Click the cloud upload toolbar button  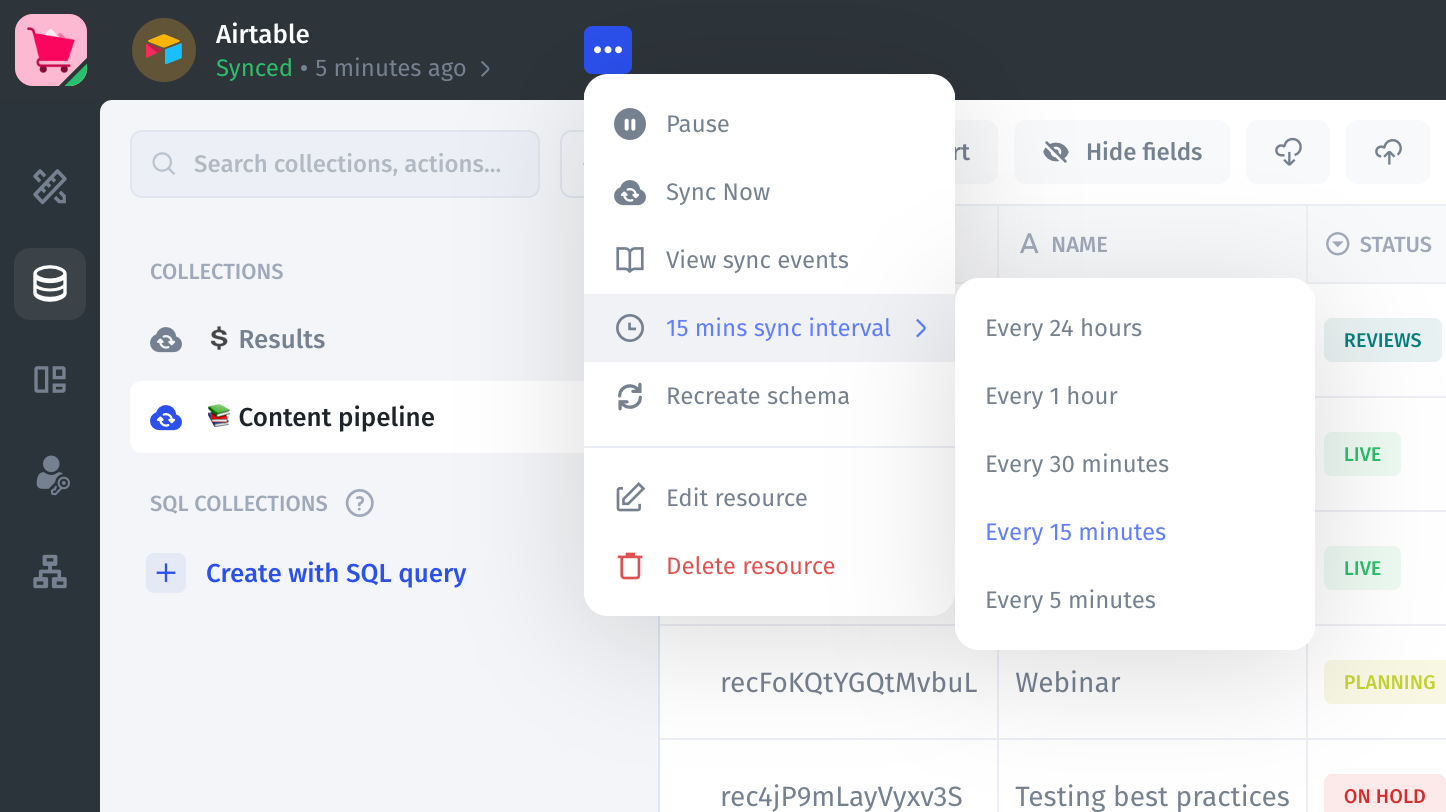tap(1388, 152)
